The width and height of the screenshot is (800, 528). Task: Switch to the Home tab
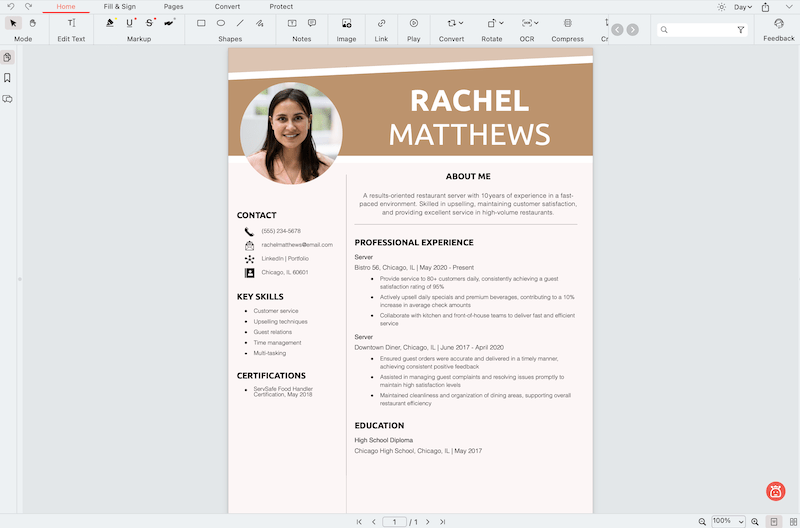click(66, 7)
